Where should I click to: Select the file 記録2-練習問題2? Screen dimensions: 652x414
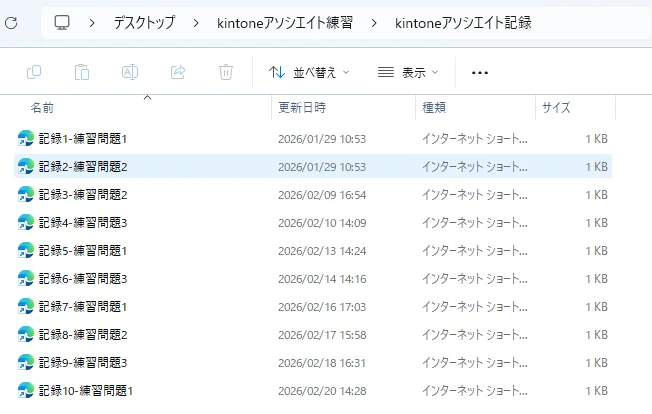click(83, 166)
